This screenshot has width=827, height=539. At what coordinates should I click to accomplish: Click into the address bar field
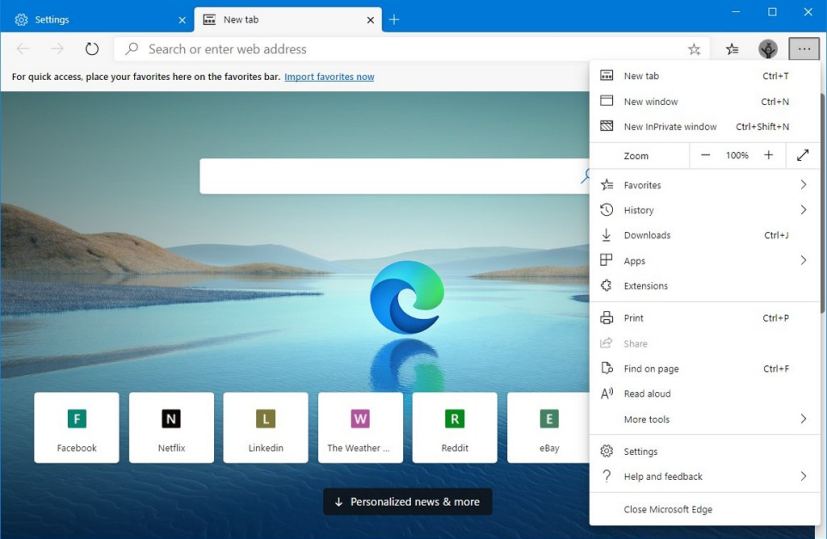pyautogui.click(x=412, y=49)
